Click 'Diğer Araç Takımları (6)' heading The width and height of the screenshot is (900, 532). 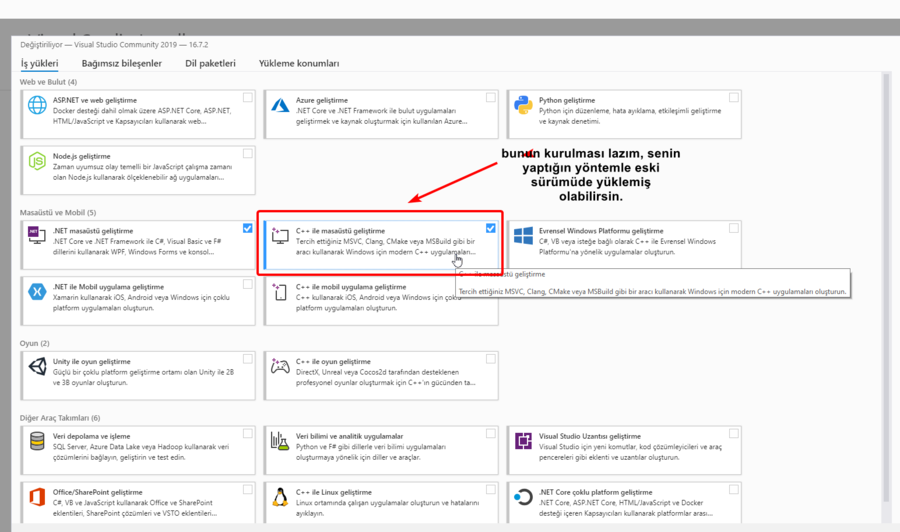click(x=60, y=418)
